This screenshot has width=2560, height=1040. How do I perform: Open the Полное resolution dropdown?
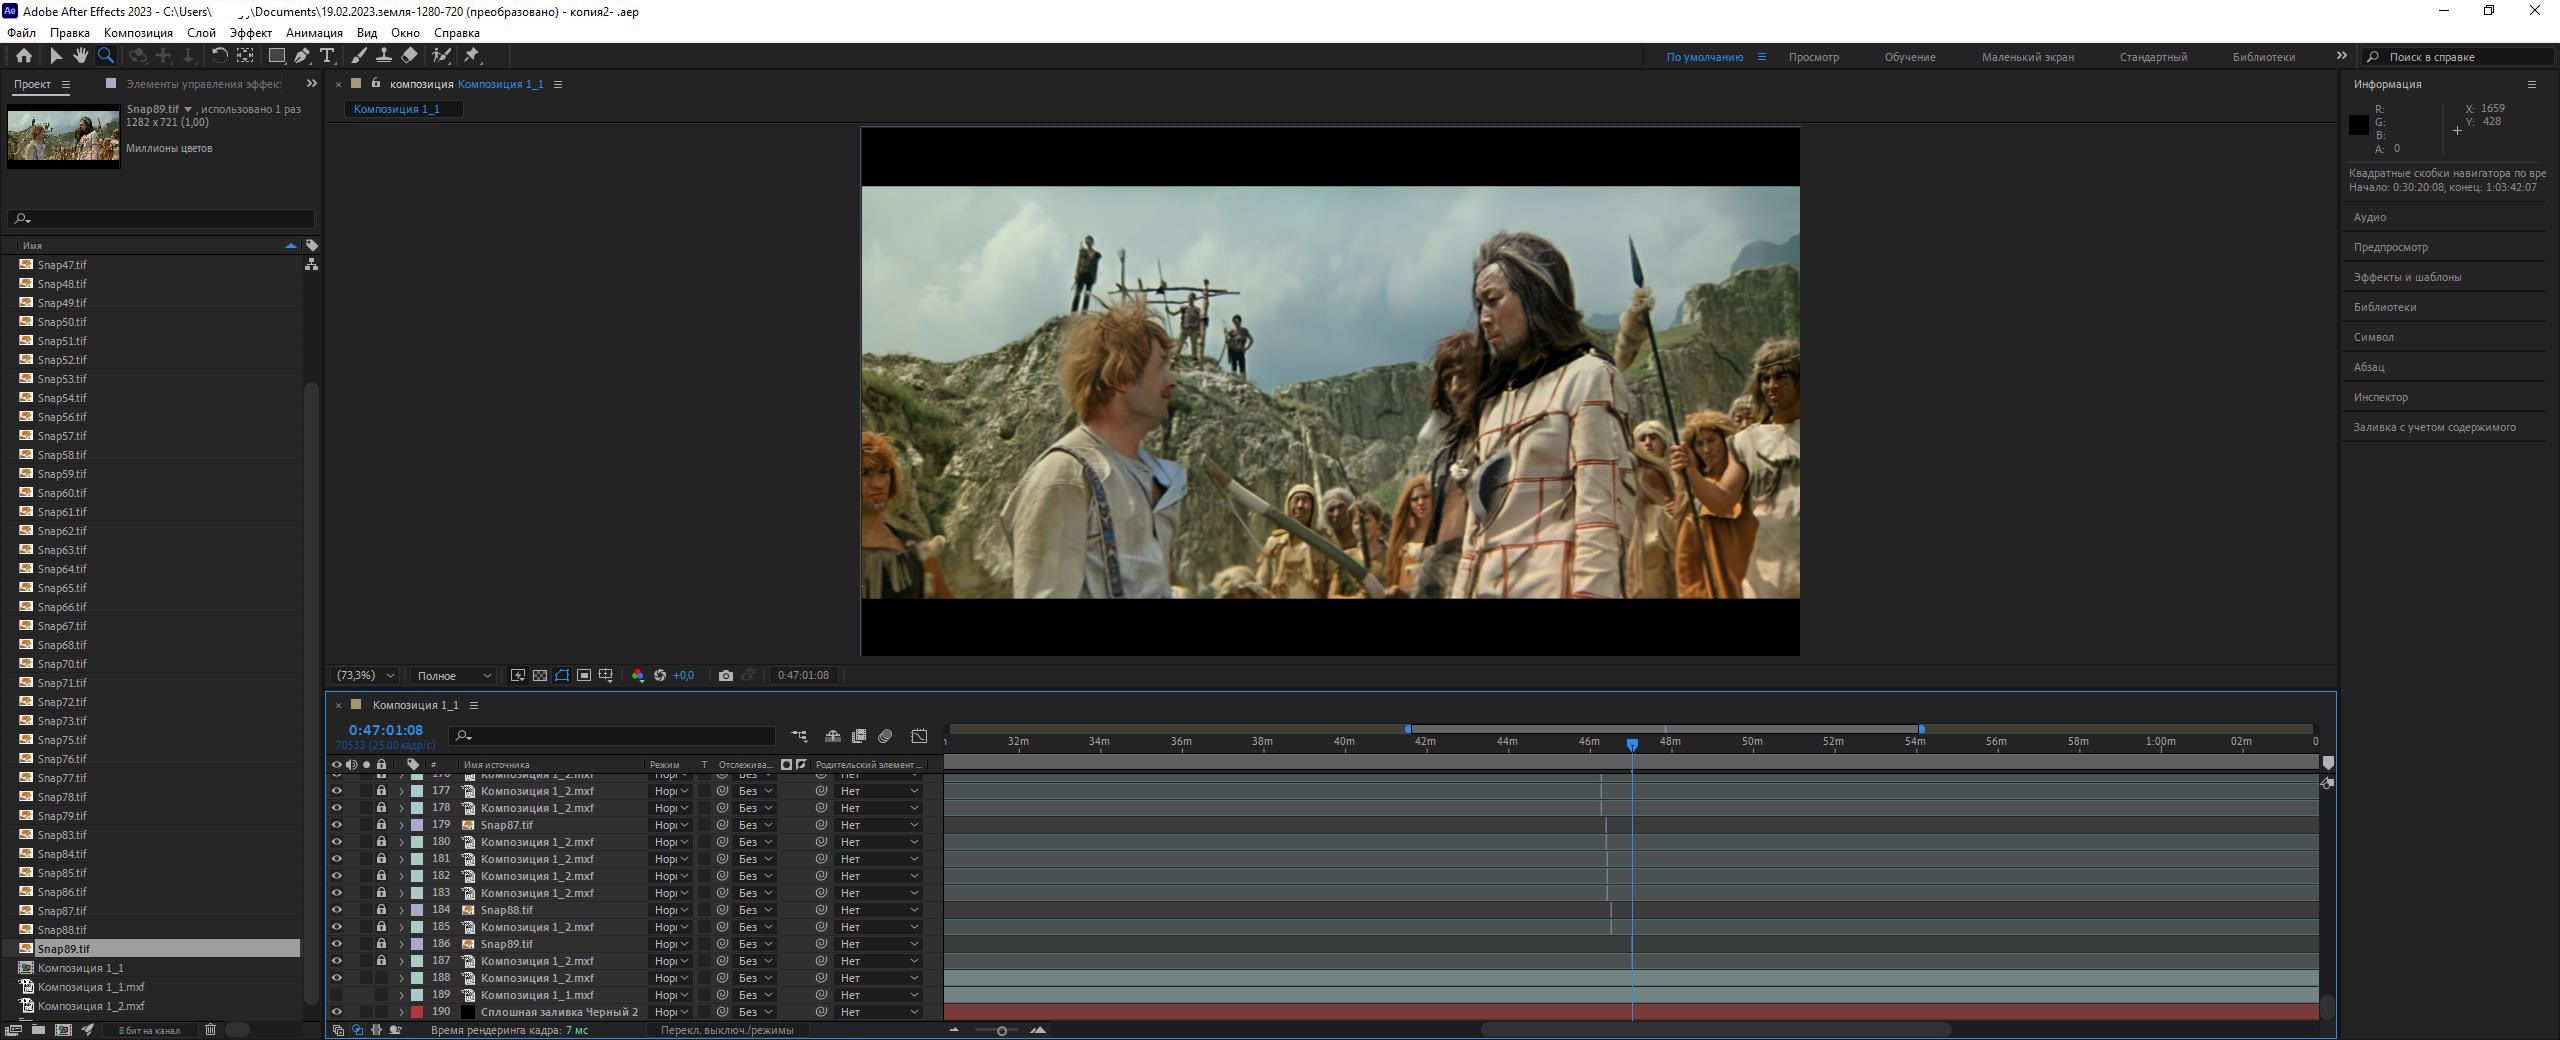[x=454, y=676]
